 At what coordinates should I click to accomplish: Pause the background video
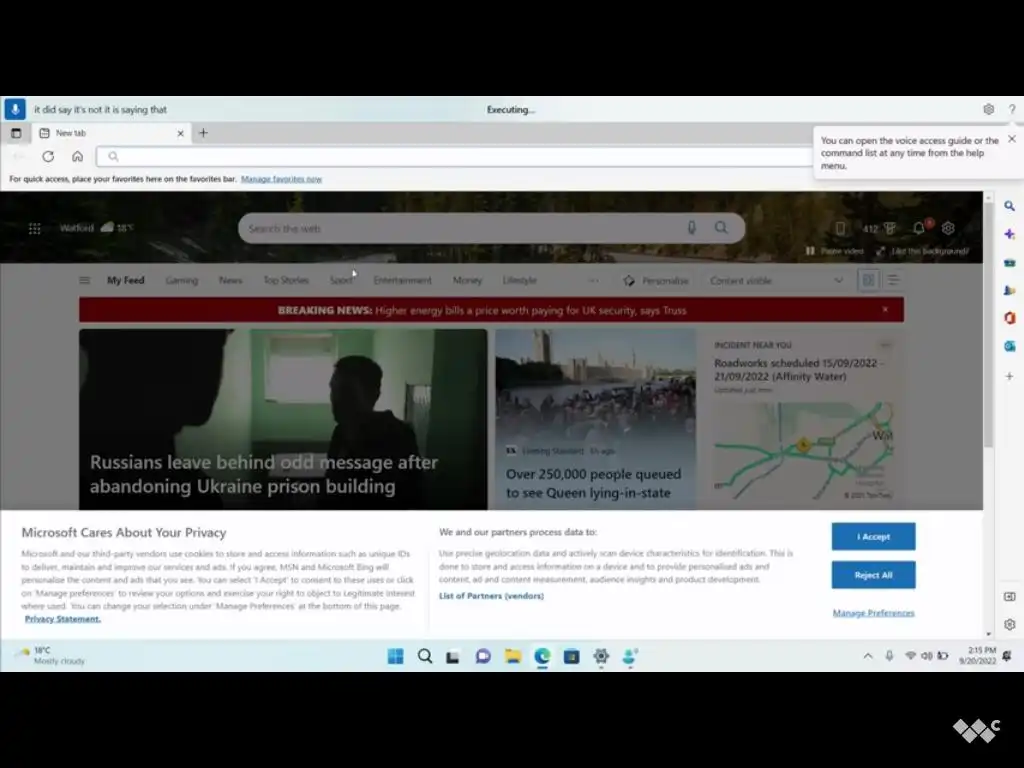tap(835, 251)
